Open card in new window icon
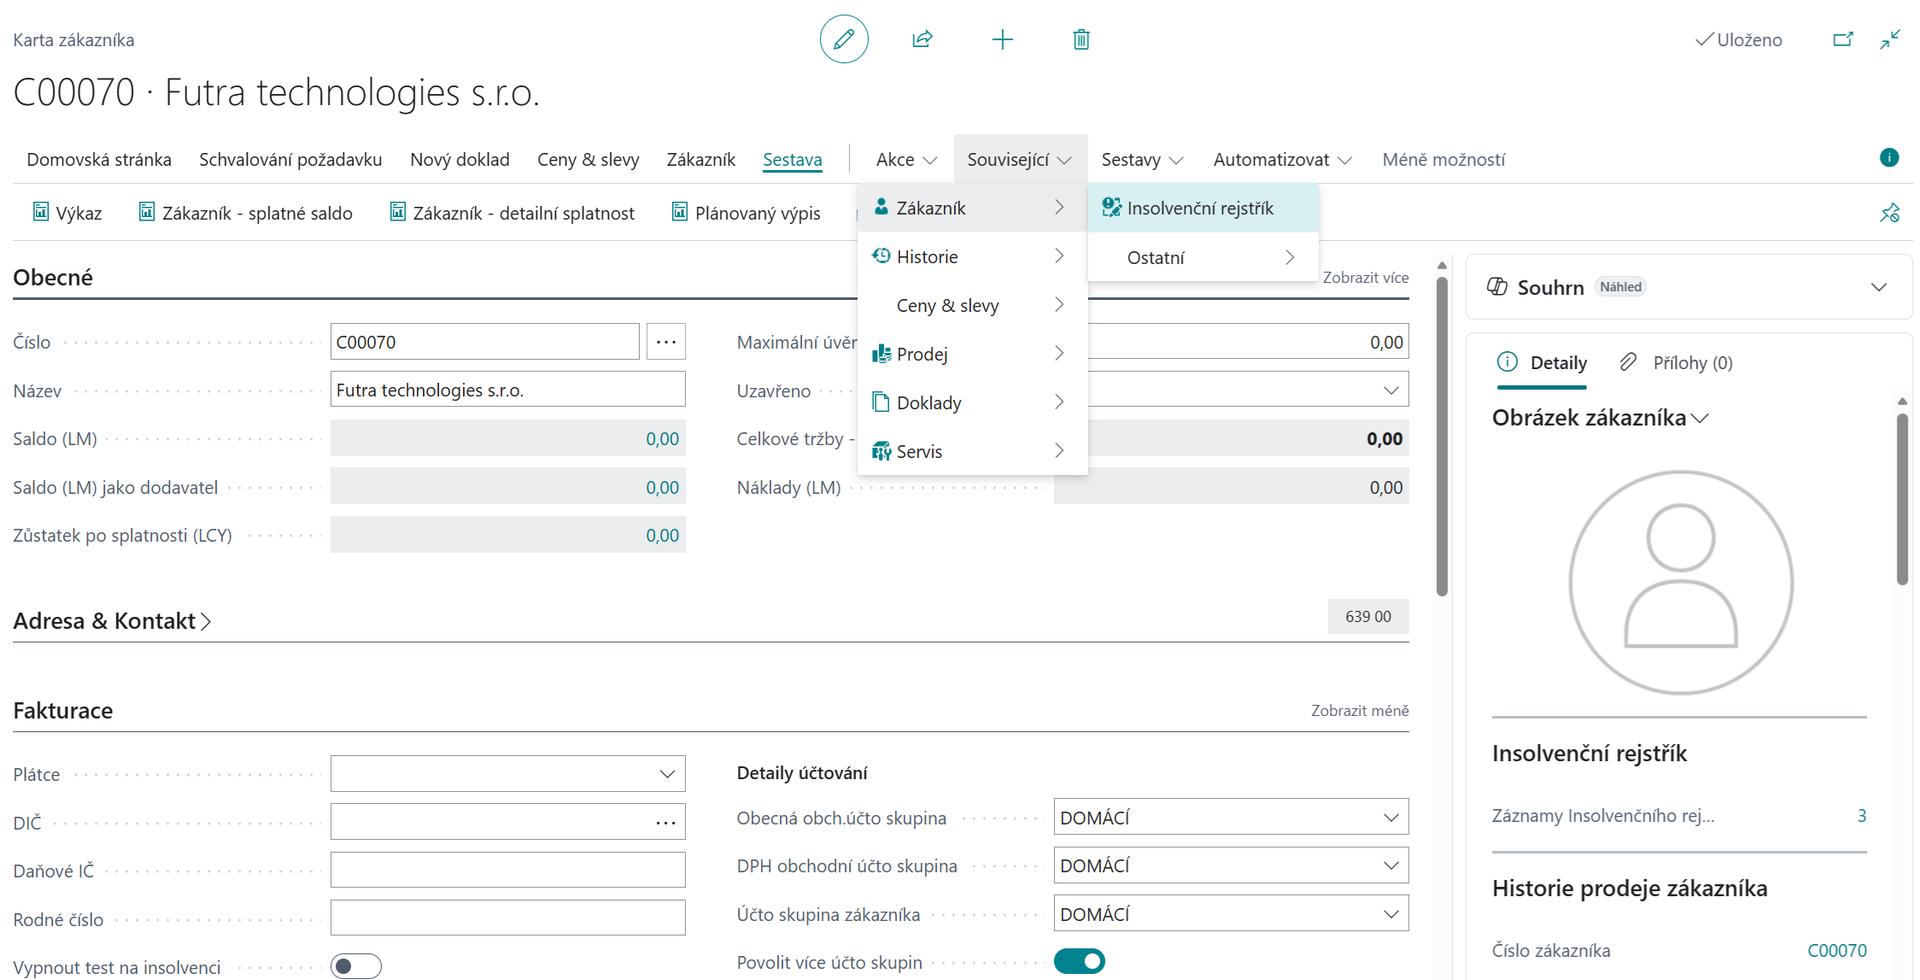The width and height of the screenshot is (1920, 980). point(1842,40)
